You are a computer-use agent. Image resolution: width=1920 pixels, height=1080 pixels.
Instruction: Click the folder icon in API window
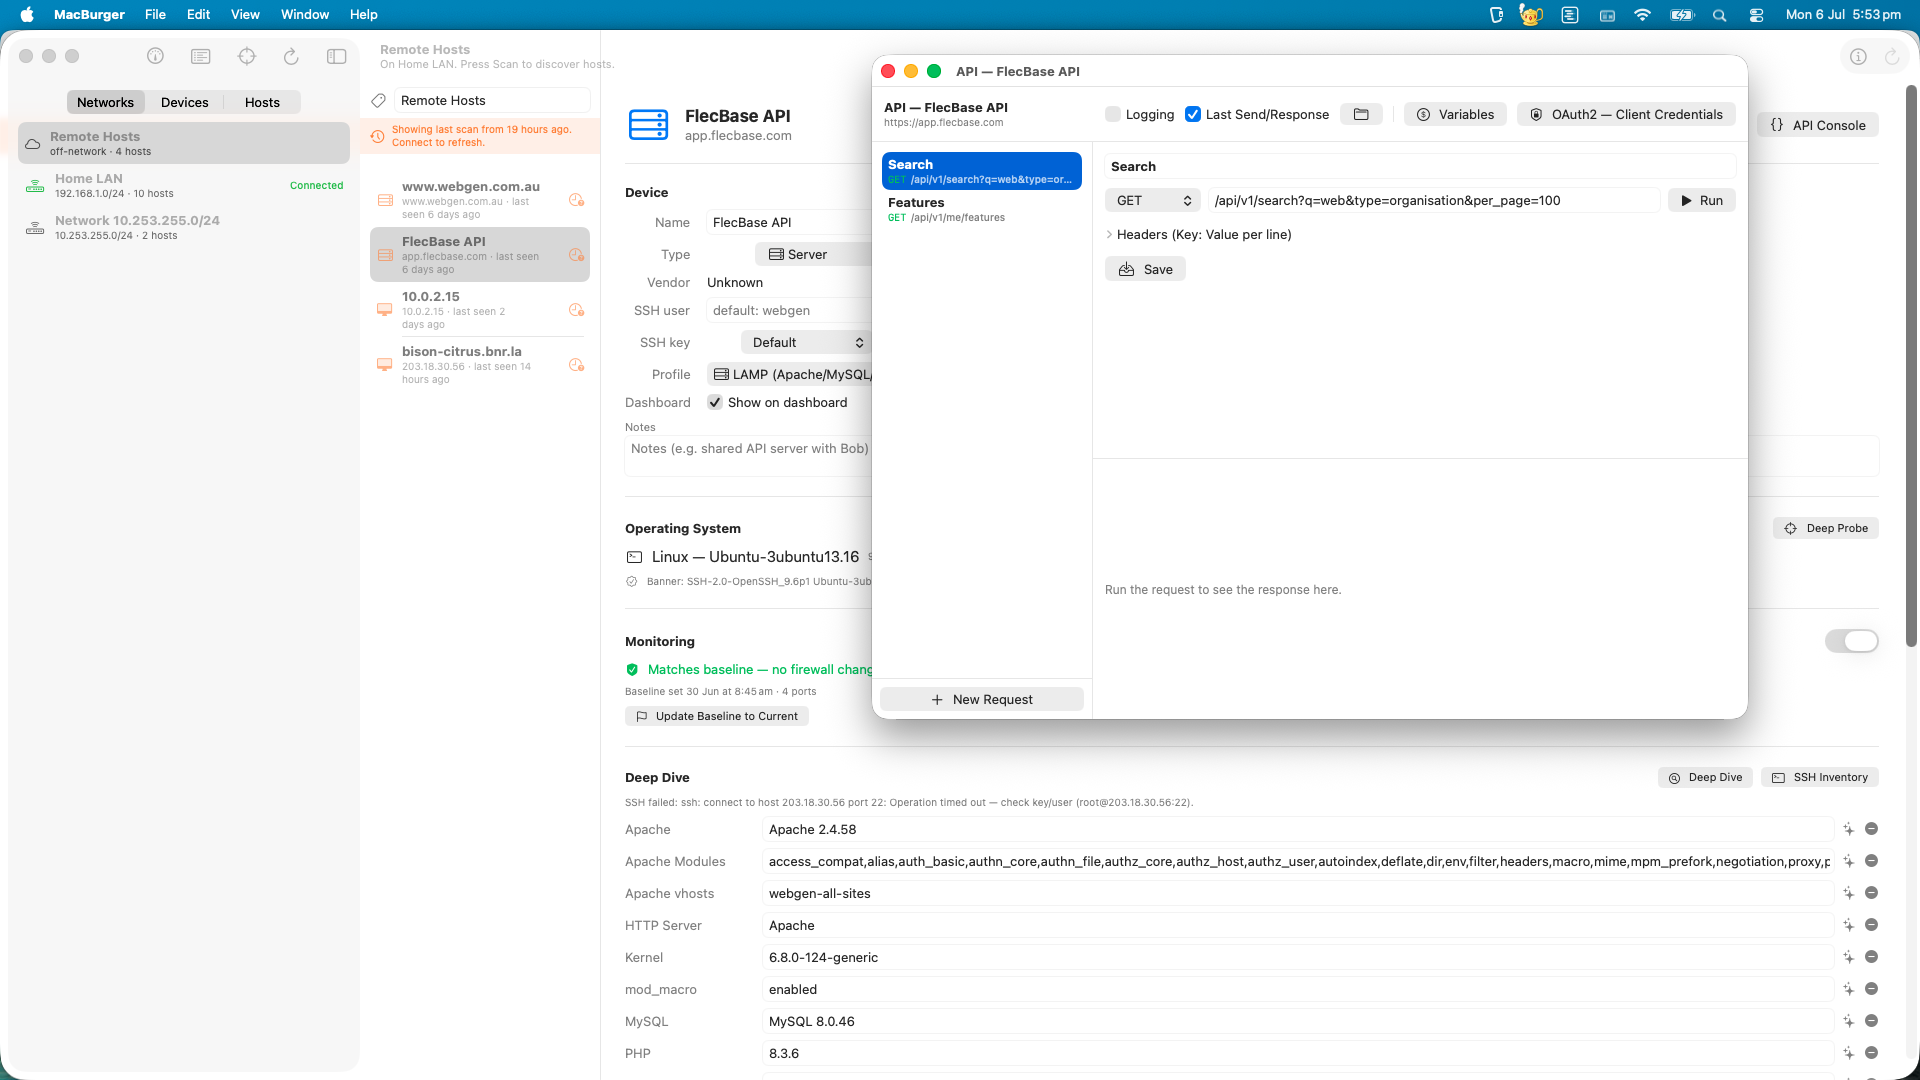point(1361,114)
